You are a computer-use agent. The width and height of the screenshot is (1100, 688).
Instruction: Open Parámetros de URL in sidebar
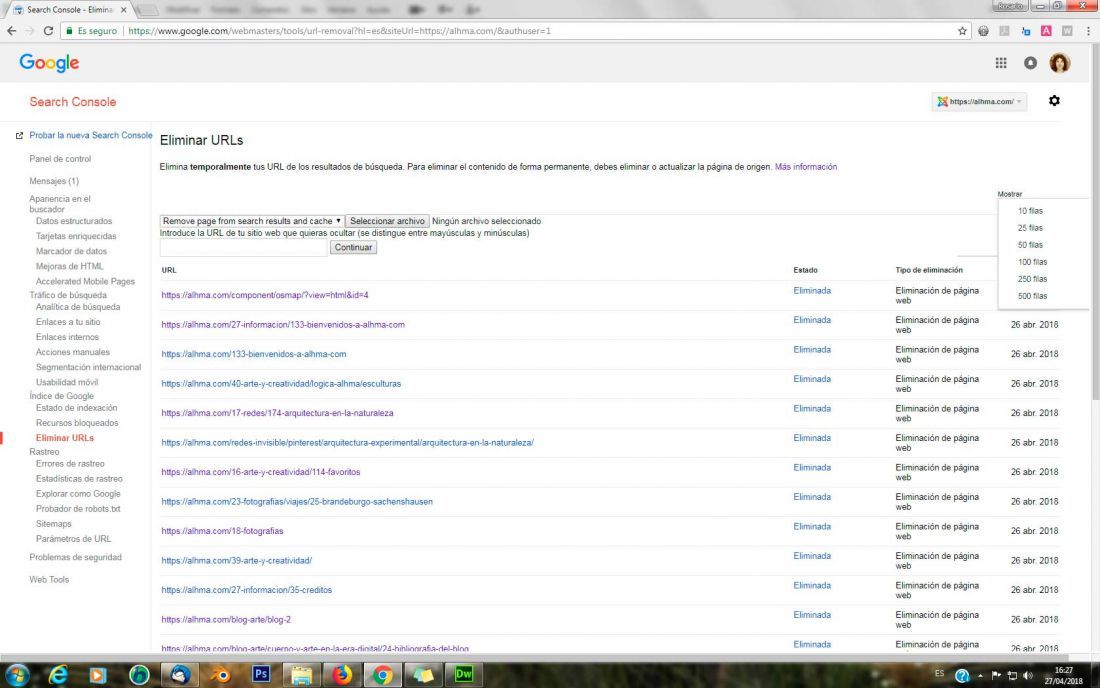coord(73,539)
